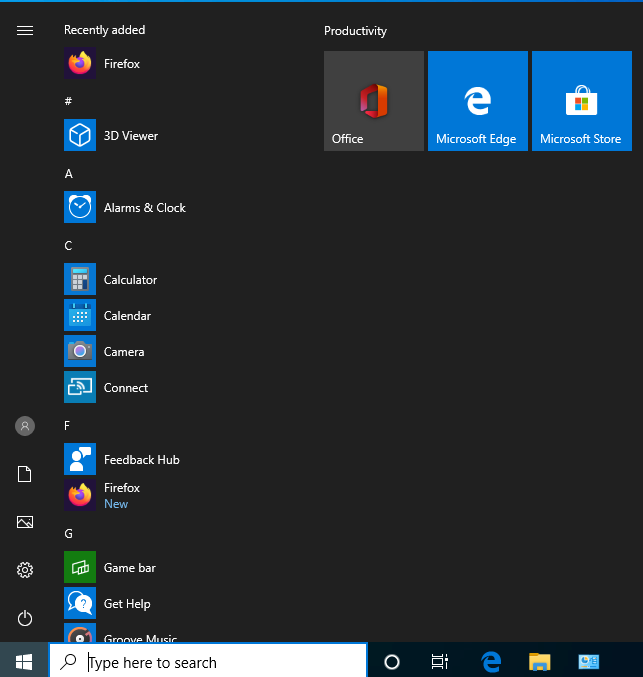Click the 'Calendar' label text

click(127, 316)
